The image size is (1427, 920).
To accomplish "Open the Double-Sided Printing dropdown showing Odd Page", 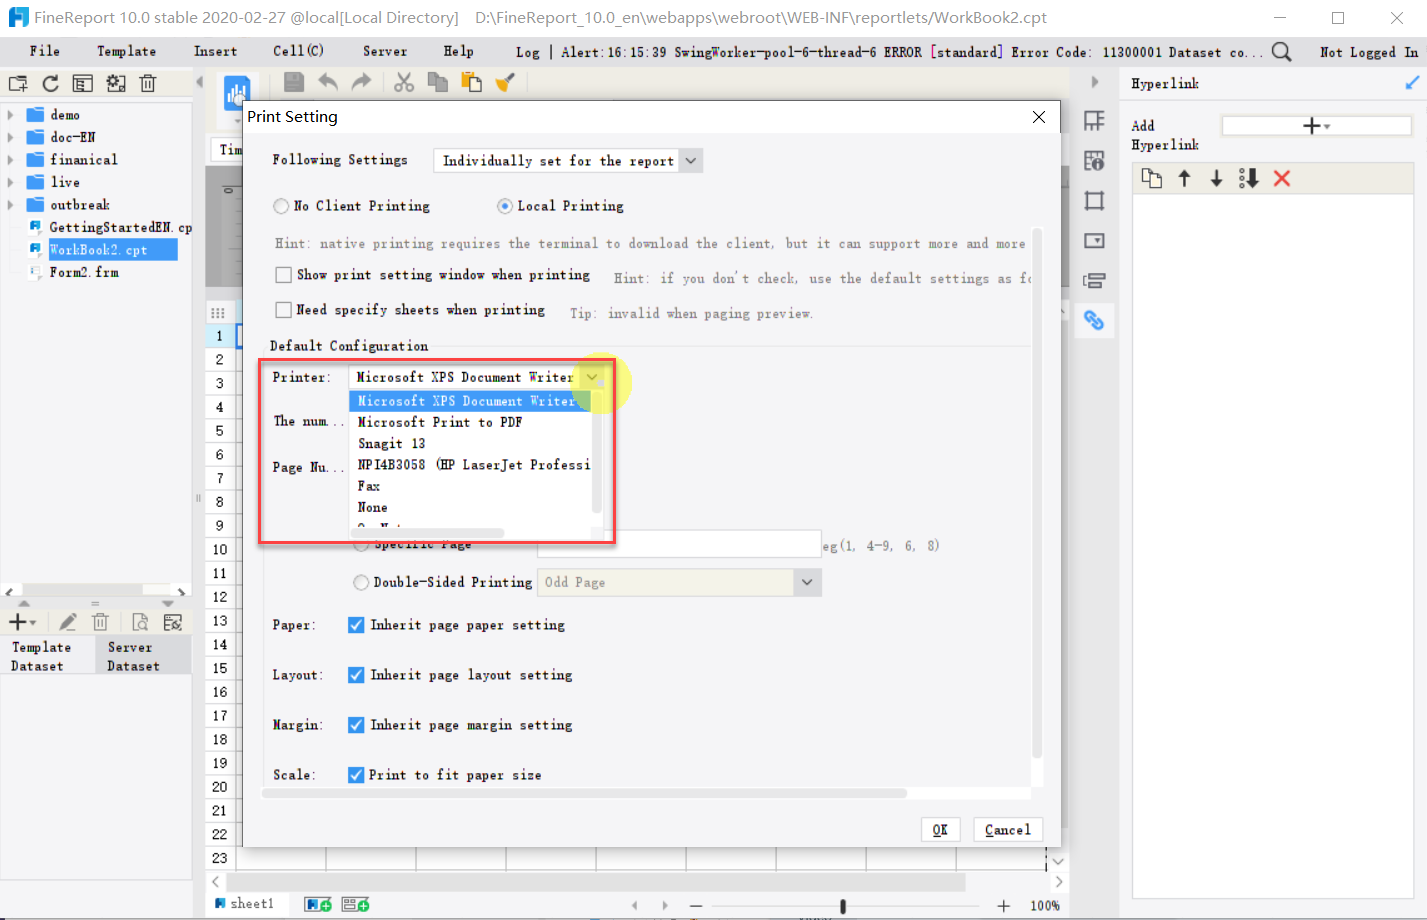I will point(807,581).
